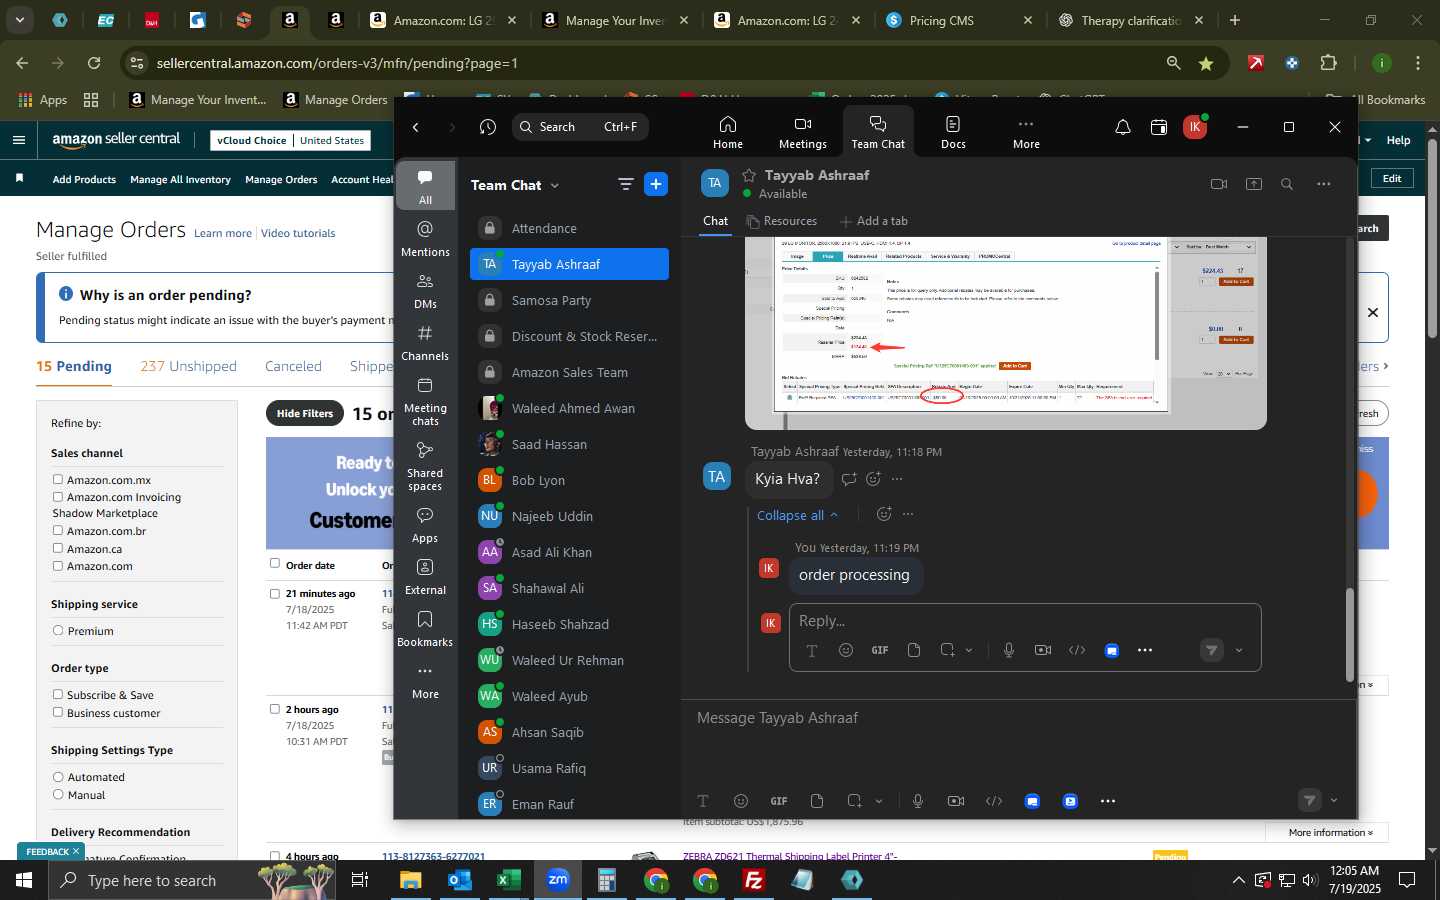This screenshot has width=1440, height=900.
Task: Open Chrome tab search dropdown
Action: [x=19, y=20]
